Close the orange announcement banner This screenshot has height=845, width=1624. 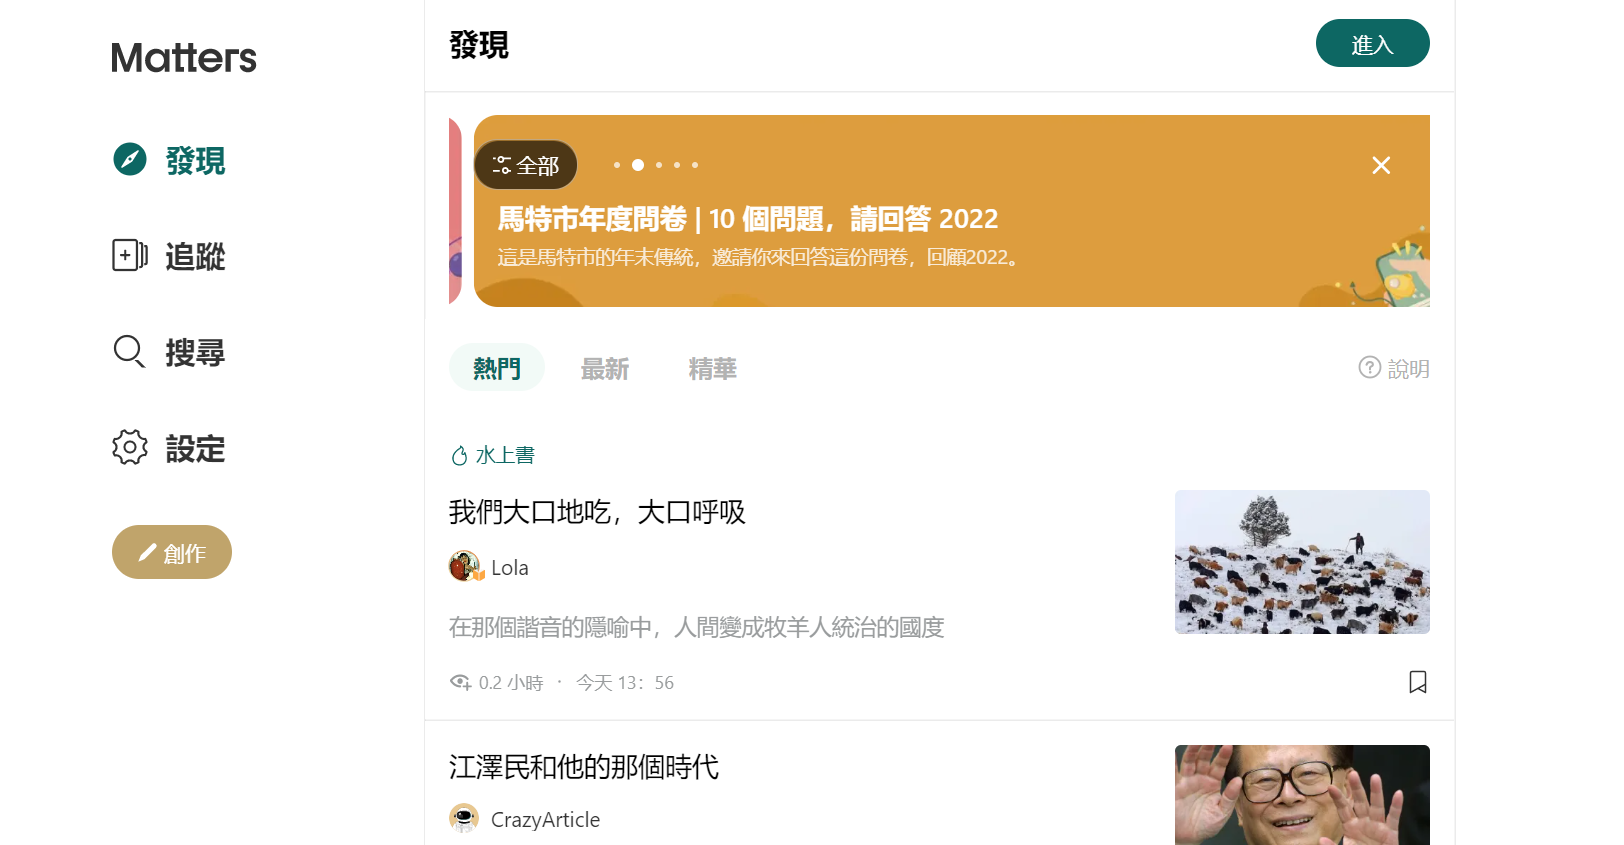pyautogui.click(x=1381, y=165)
